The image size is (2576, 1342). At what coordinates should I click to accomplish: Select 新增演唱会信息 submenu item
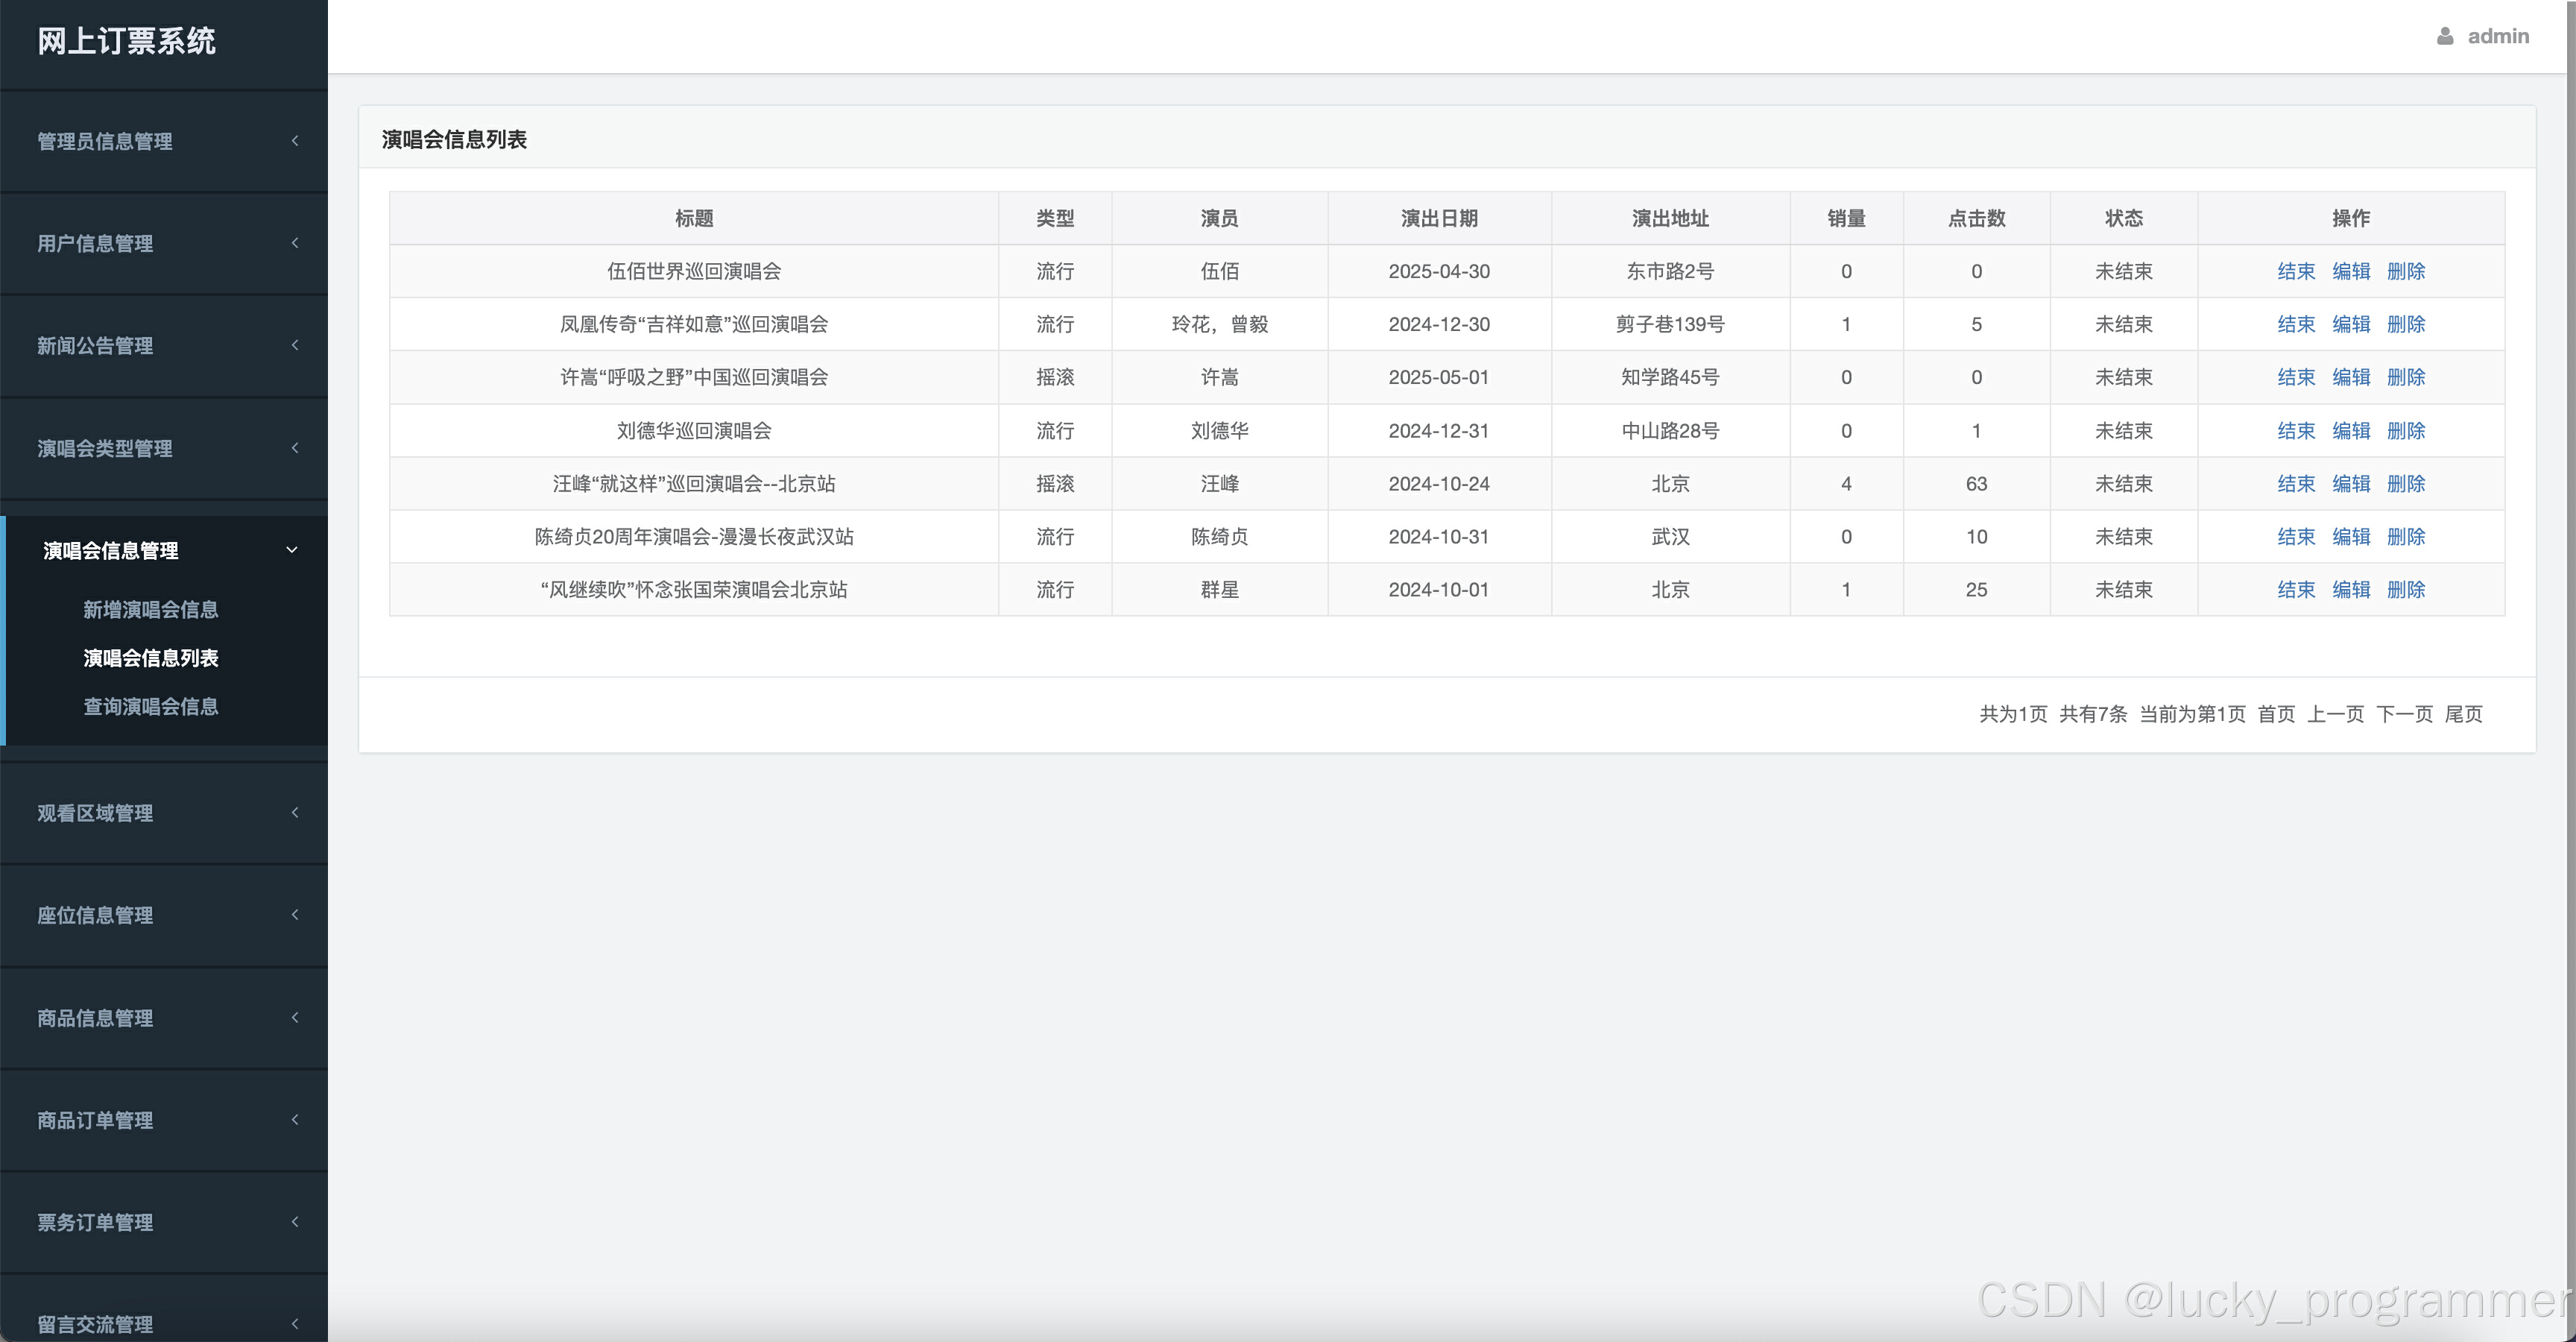pyautogui.click(x=150, y=609)
